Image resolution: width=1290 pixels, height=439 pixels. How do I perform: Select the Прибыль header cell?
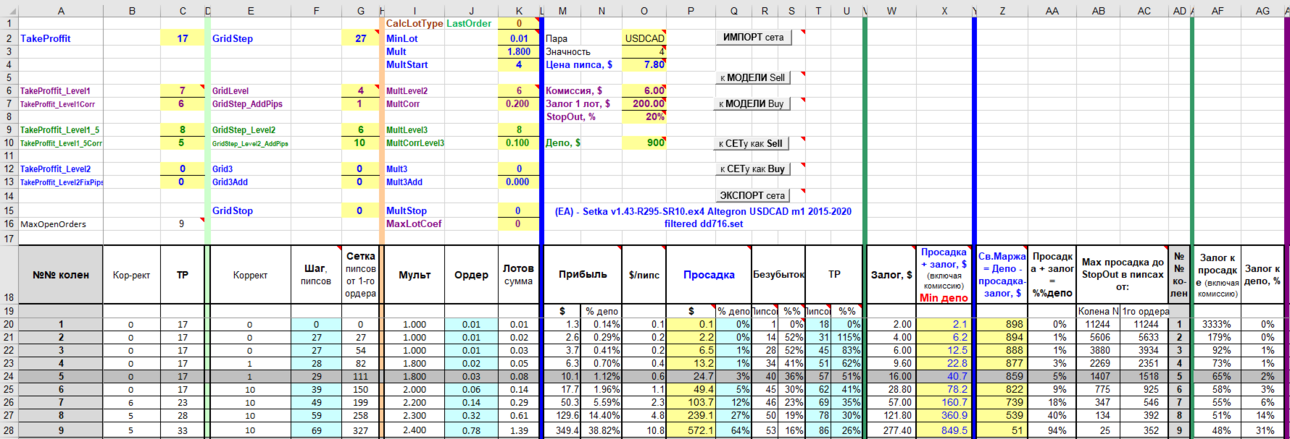click(x=581, y=274)
